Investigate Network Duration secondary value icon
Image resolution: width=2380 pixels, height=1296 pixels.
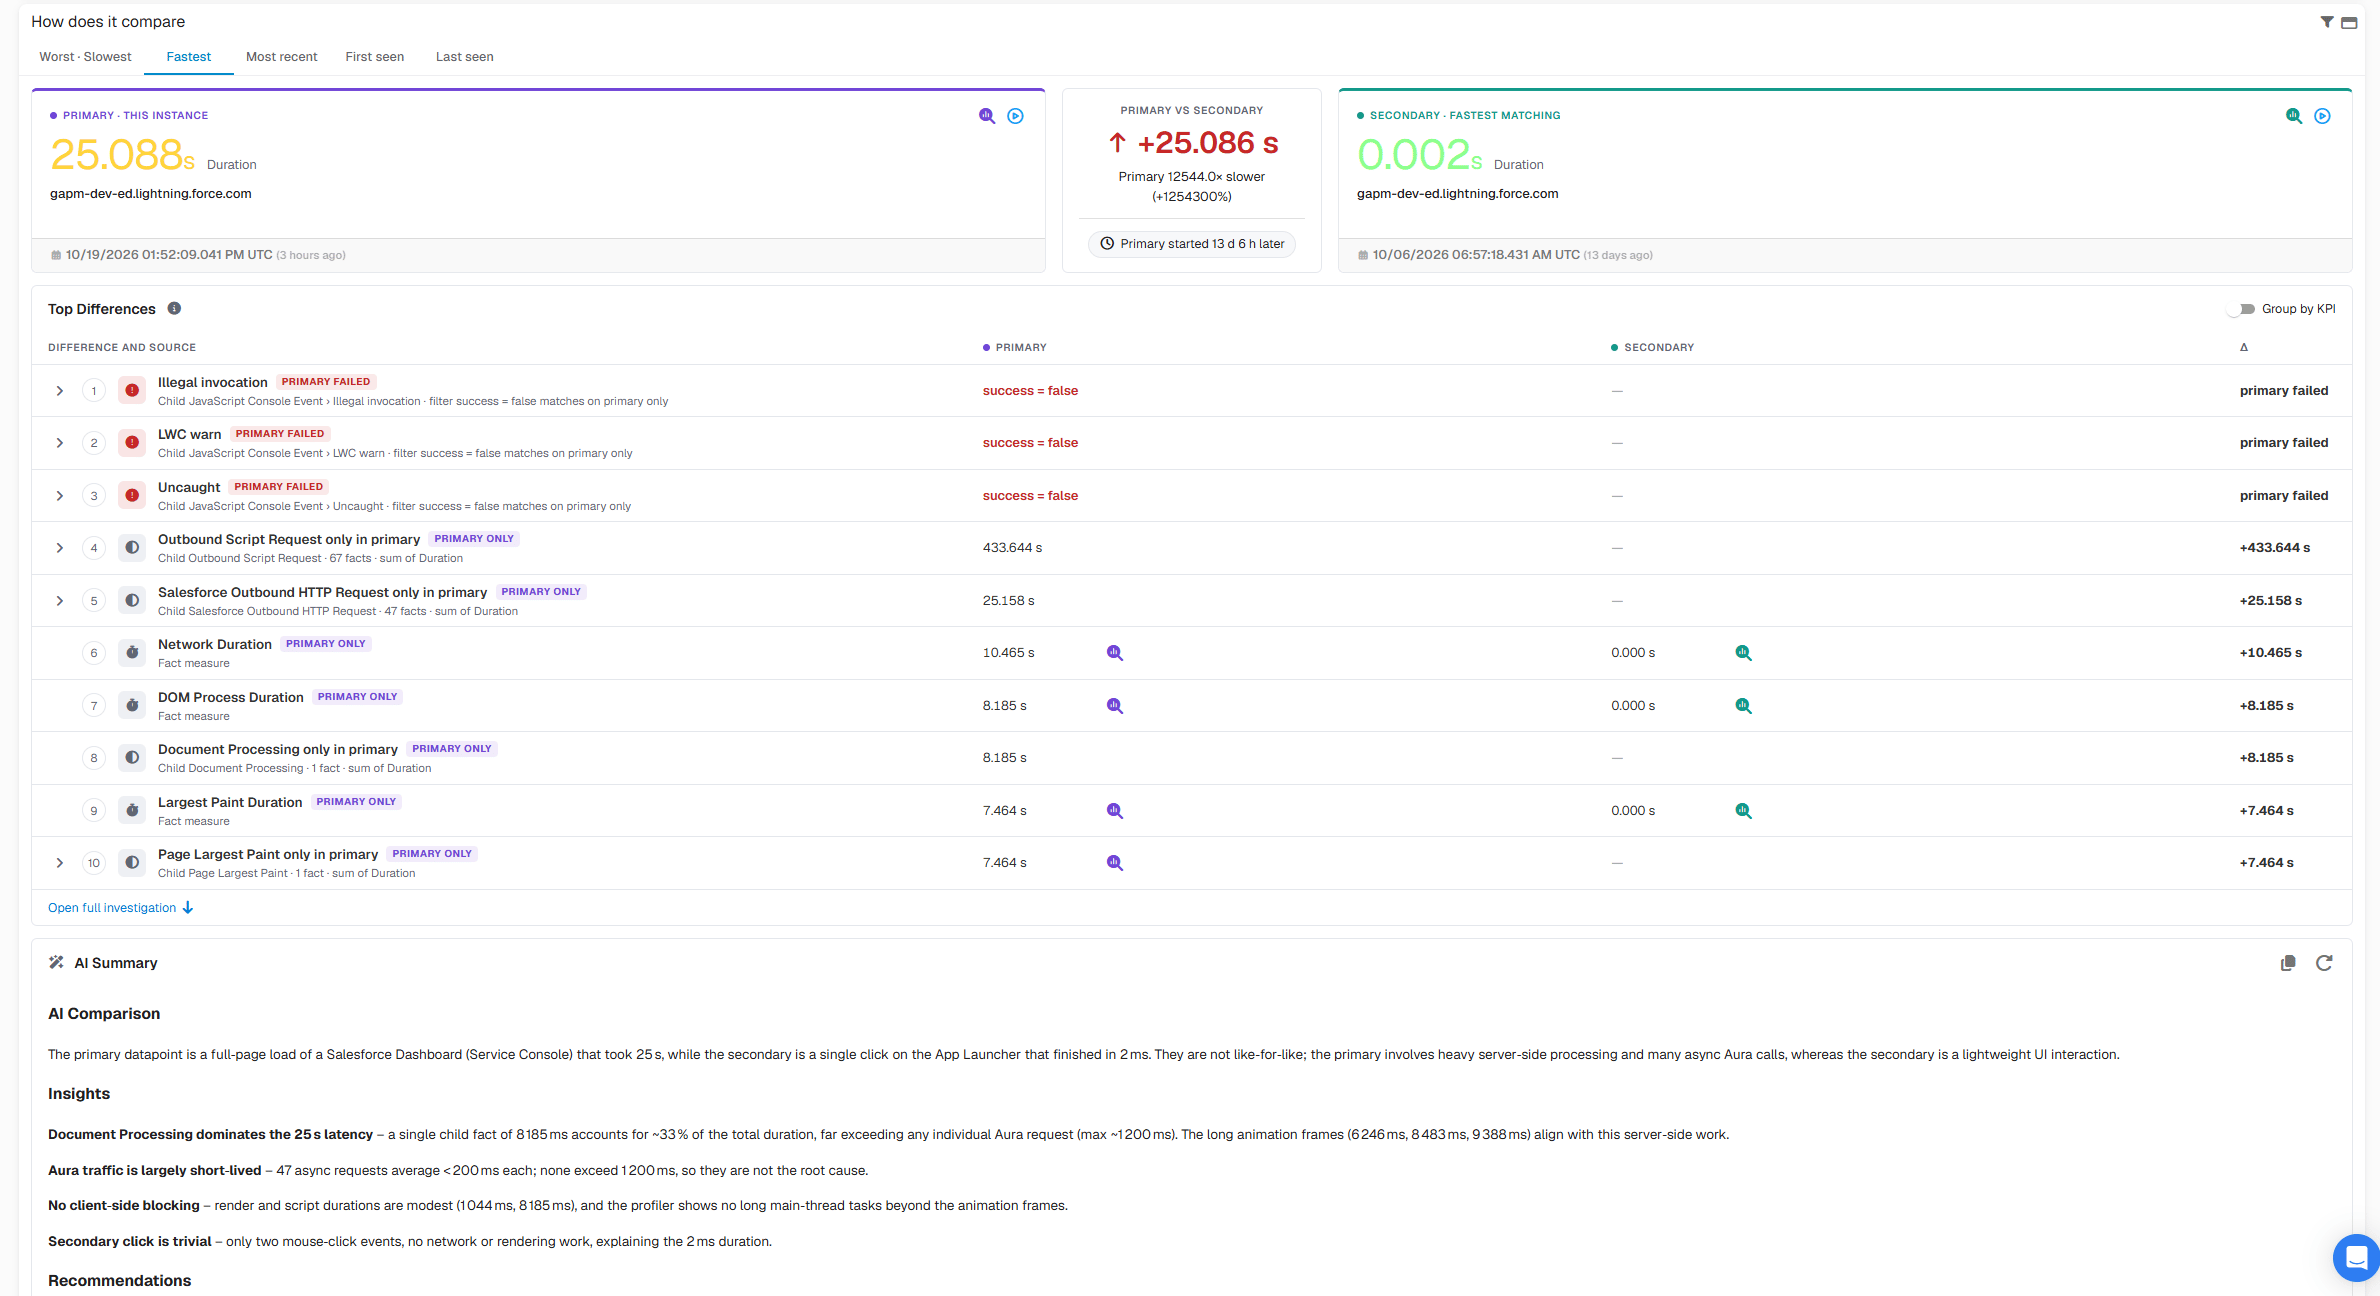(1743, 653)
